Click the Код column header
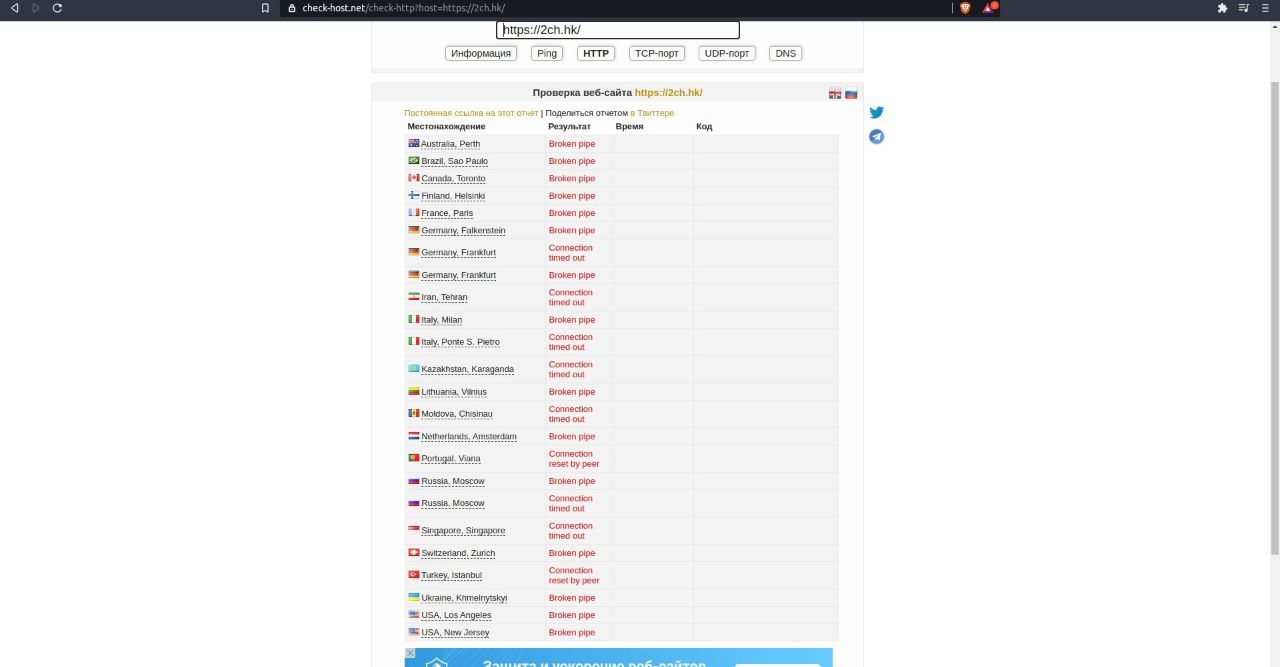This screenshot has width=1280, height=667. pos(704,127)
